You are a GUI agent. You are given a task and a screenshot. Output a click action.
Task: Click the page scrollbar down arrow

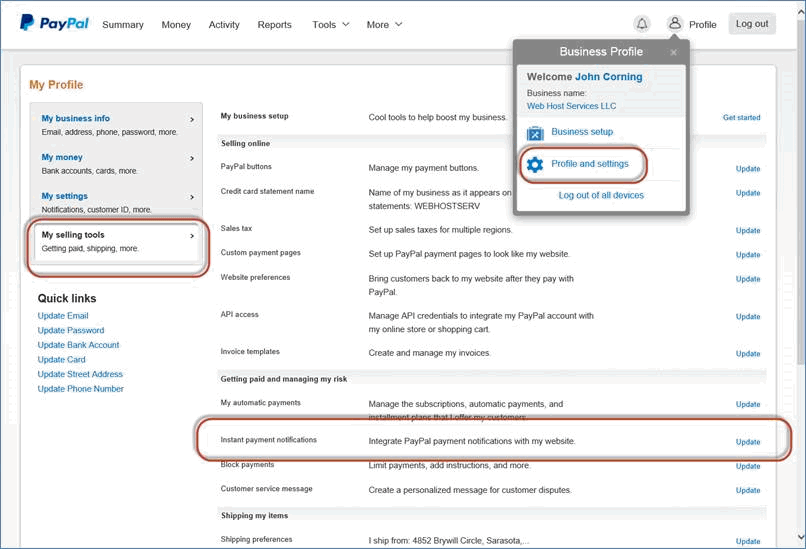point(801,538)
